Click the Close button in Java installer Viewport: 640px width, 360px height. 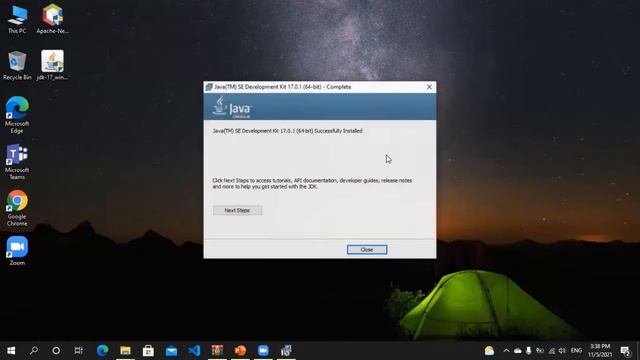(x=367, y=249)
